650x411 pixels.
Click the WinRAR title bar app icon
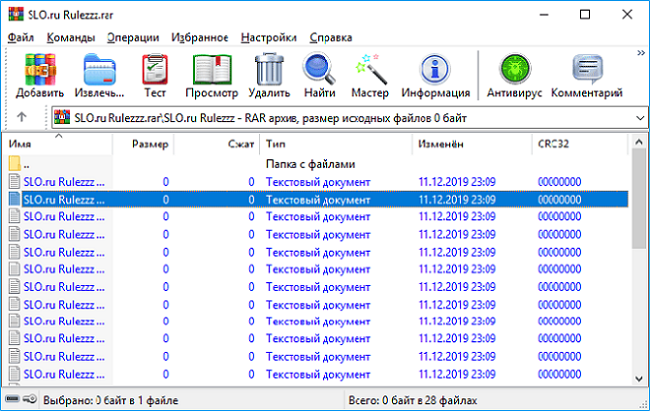(x=16, y=14)
